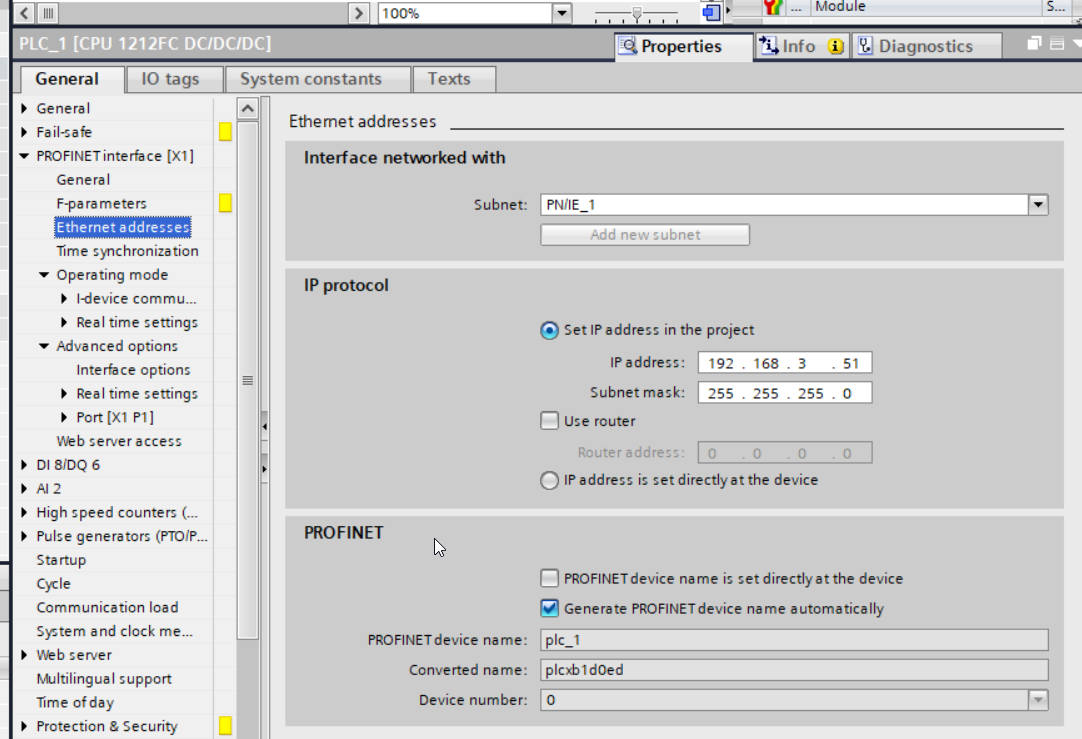Click the Converted name field
This screenshot has height=739, width=1082.
pyautogui.click(x=794, y=670)
